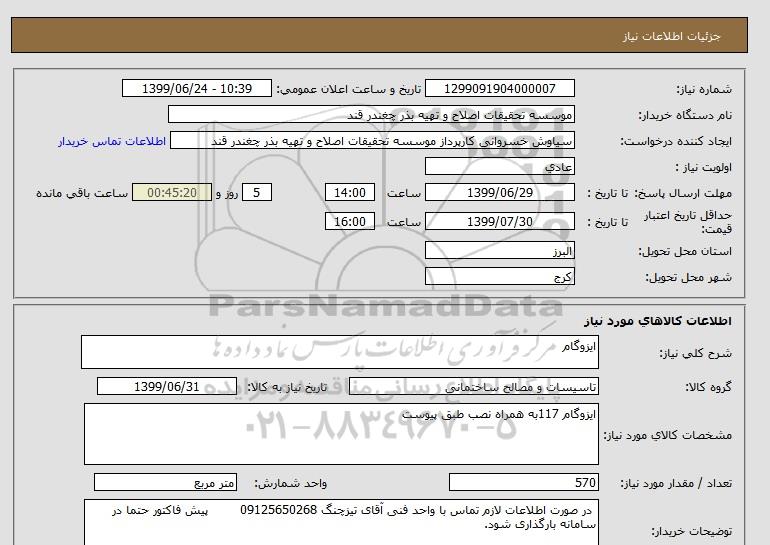The width and height of the screenshot is (770, 545).
Task: Click the header جزئیات اطلاعات نیاز
Action: click(x=672, y=36)
